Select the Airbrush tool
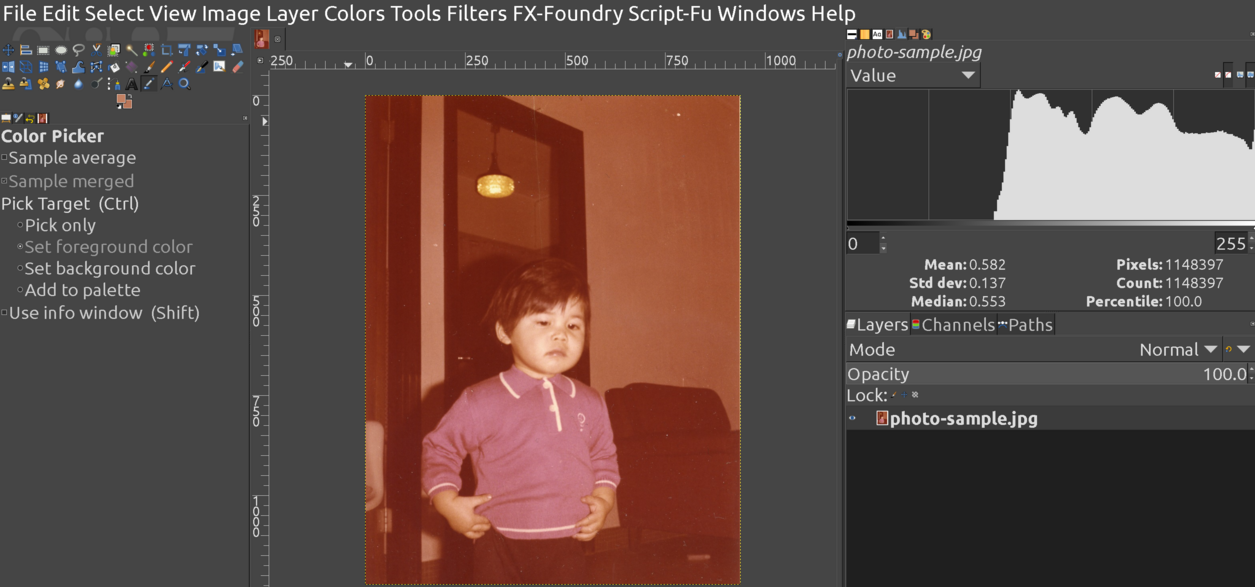 coord(184,67)
